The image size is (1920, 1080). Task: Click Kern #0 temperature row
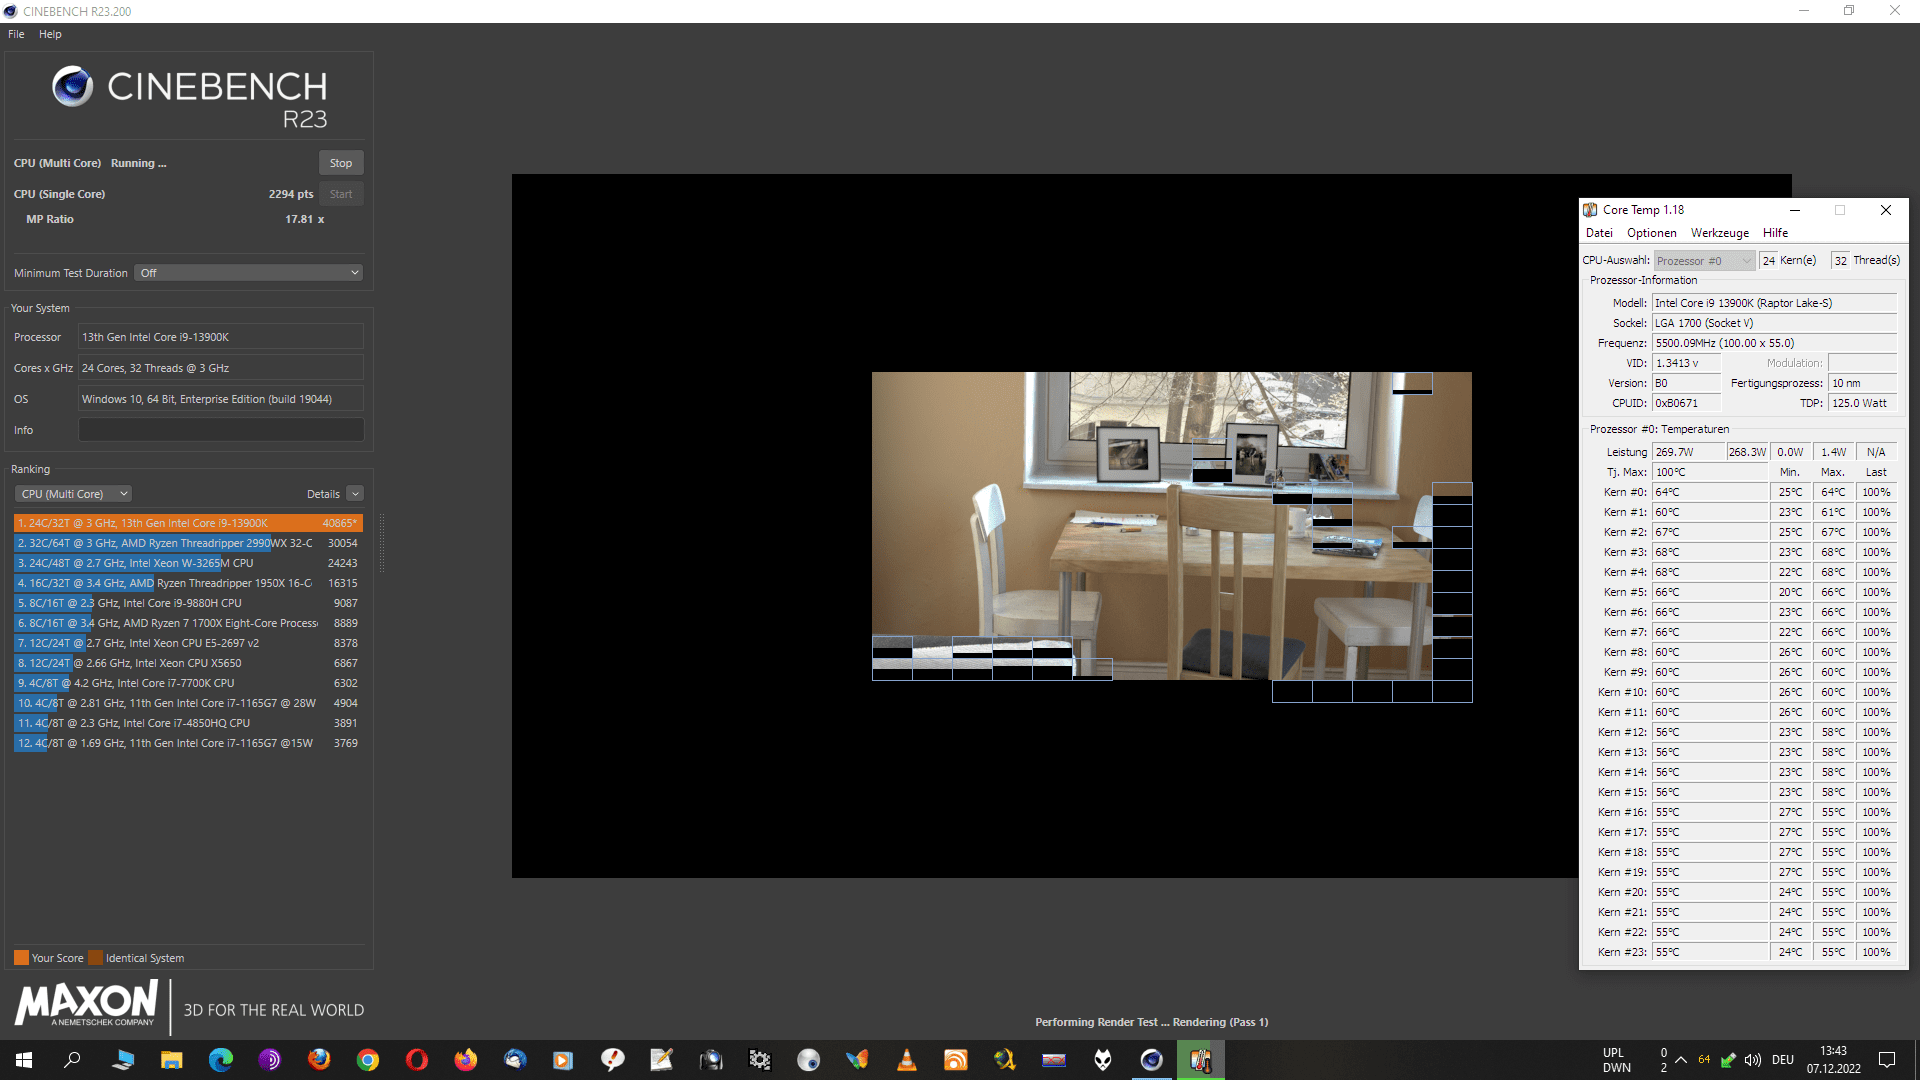coord(1746,492)
